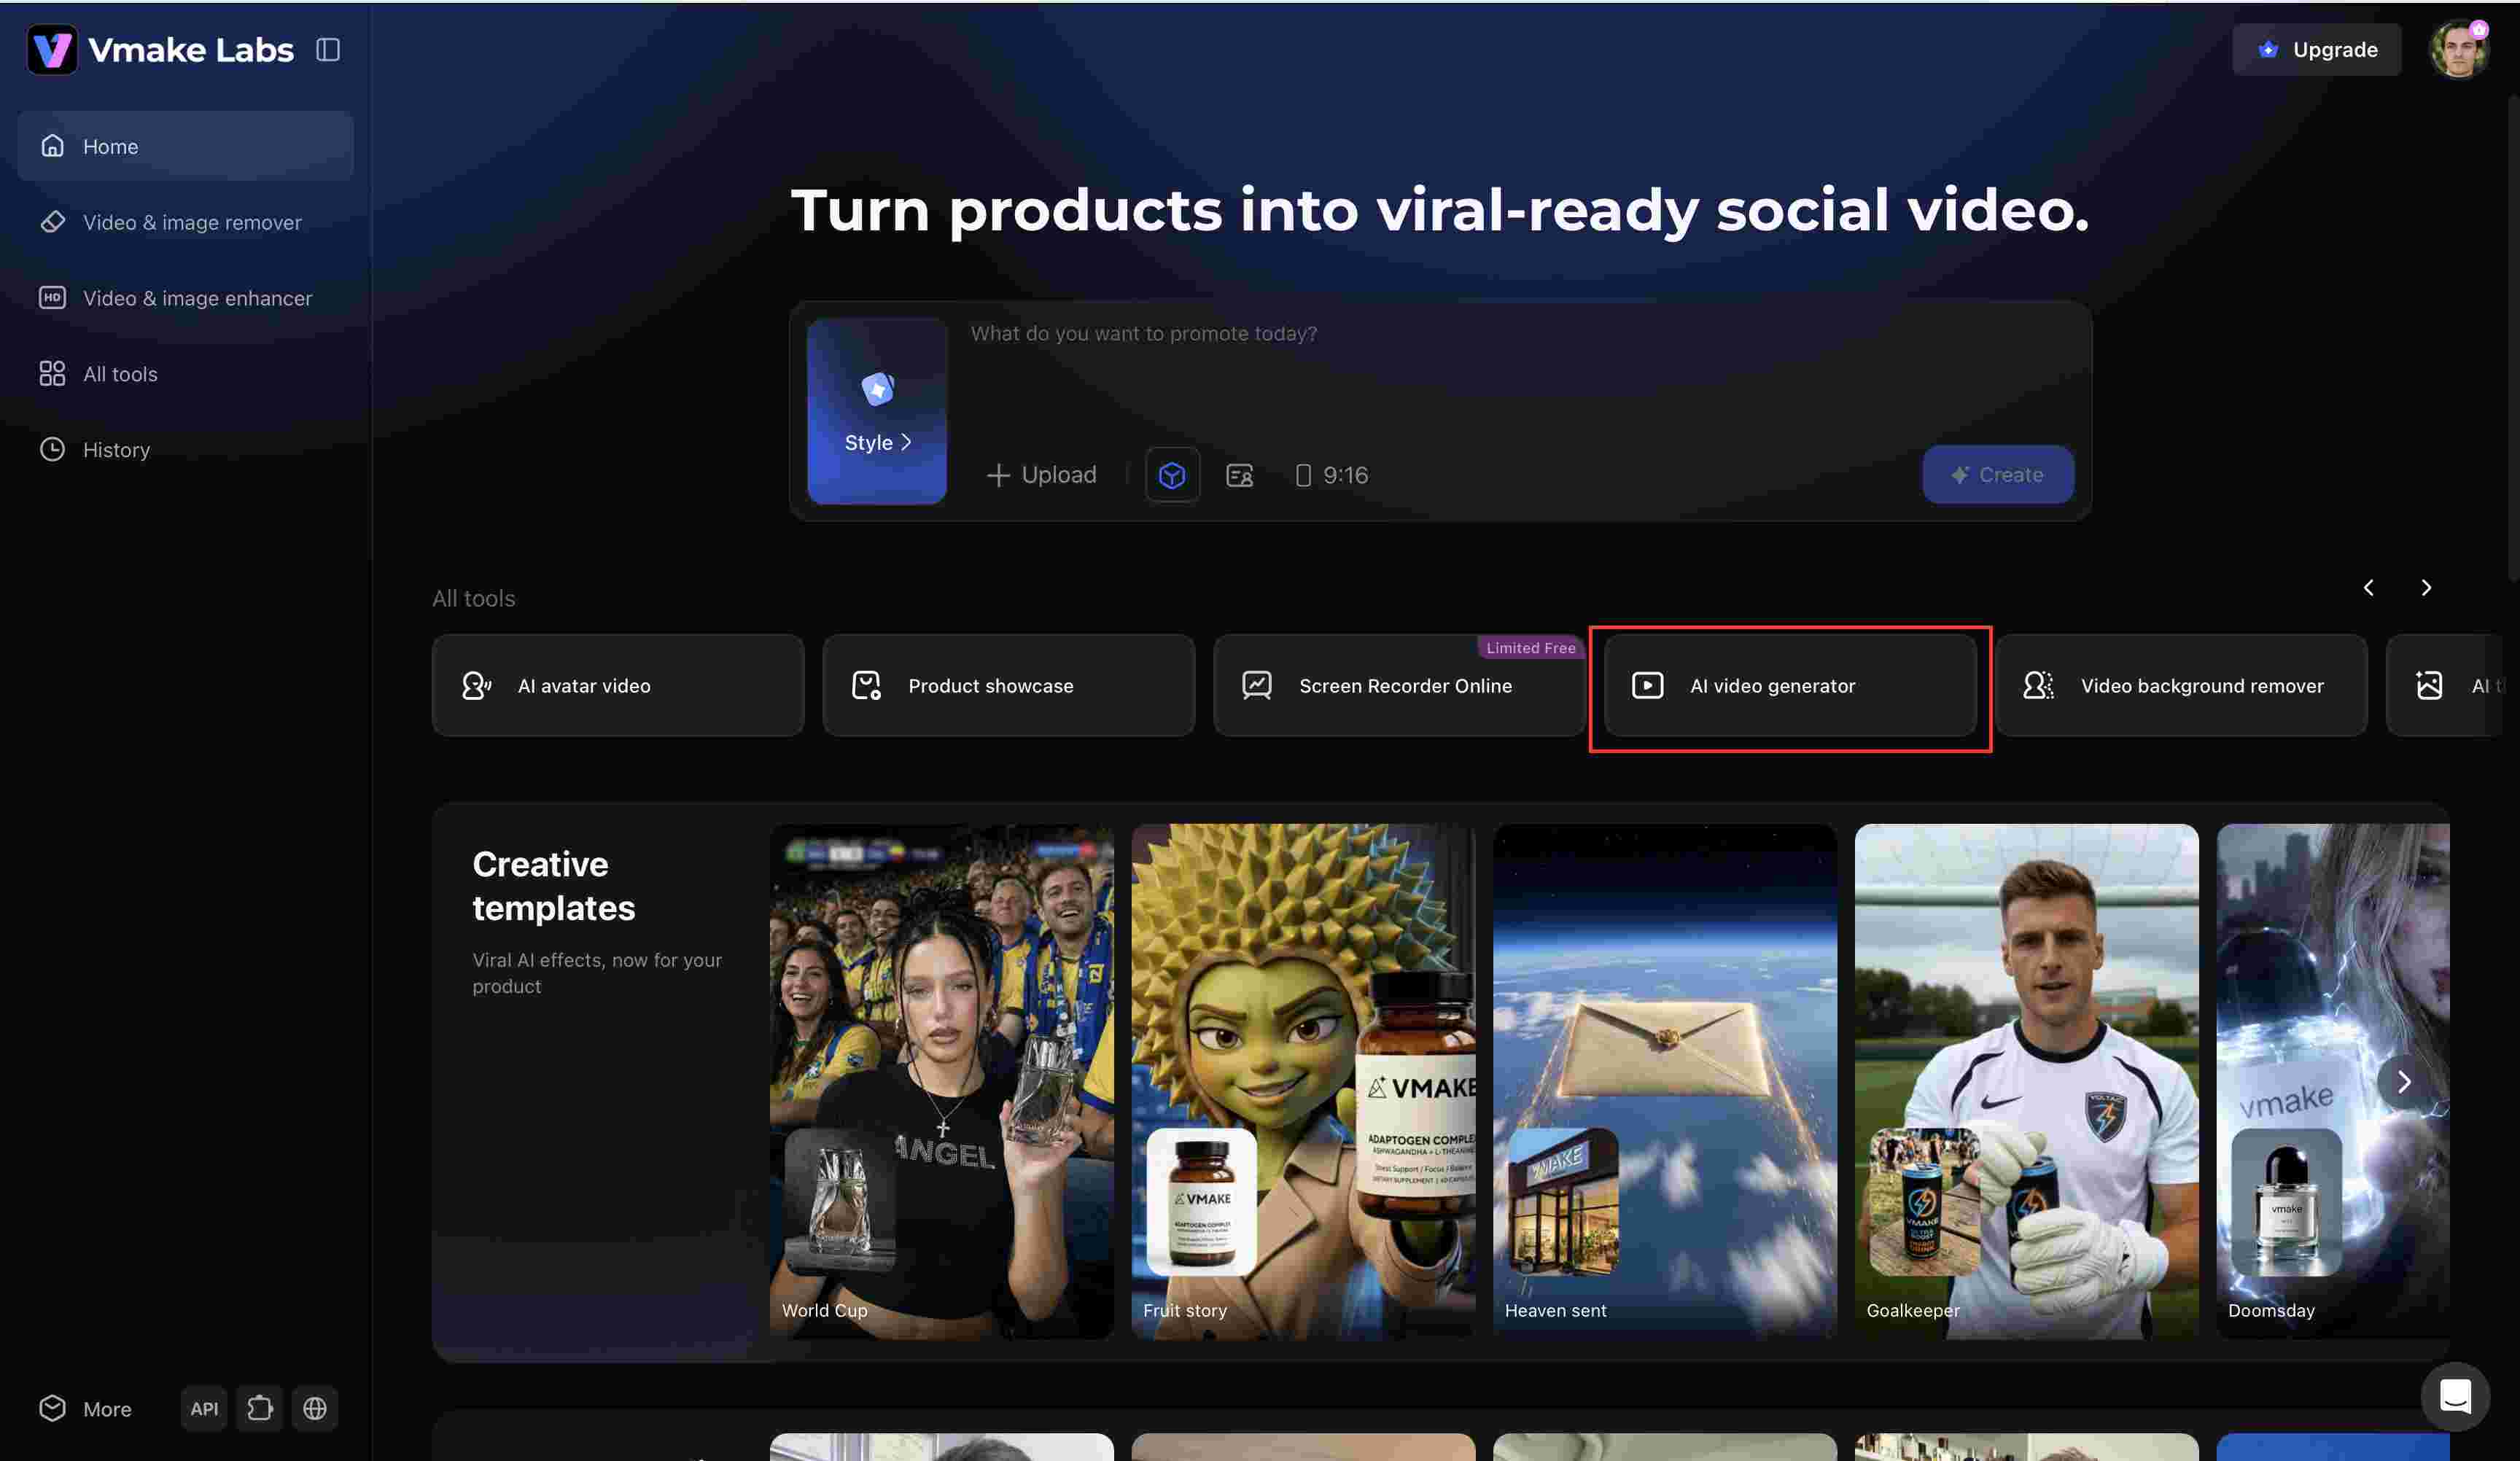Screen dimensions: 2520x1461
Task: Click the cube icon beside More
Action: (x=52, y=1409)
